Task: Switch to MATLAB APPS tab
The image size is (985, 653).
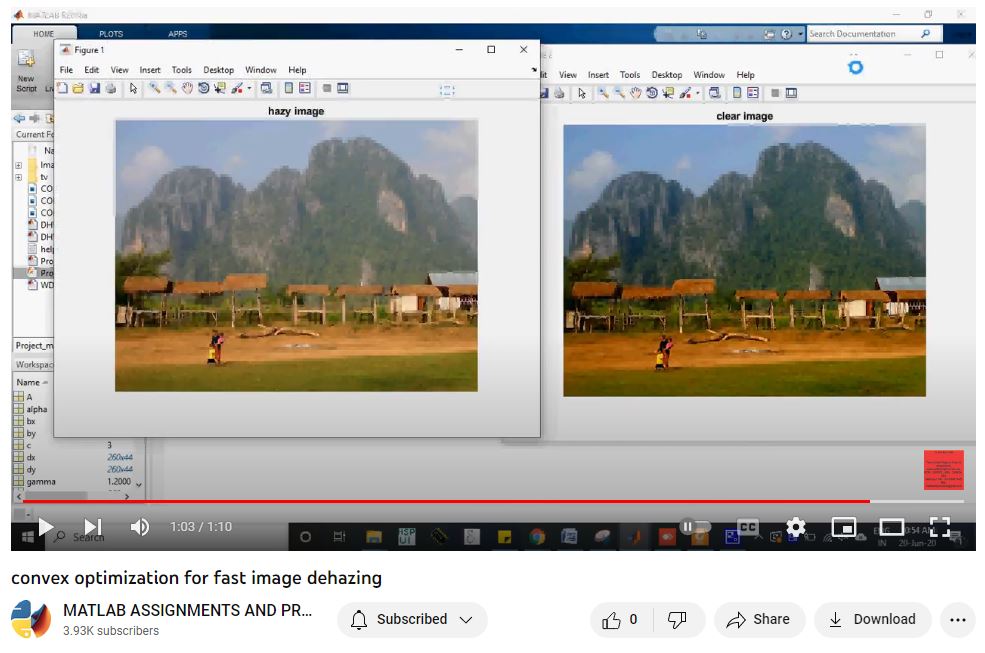Action: click(x=178, y=33)
